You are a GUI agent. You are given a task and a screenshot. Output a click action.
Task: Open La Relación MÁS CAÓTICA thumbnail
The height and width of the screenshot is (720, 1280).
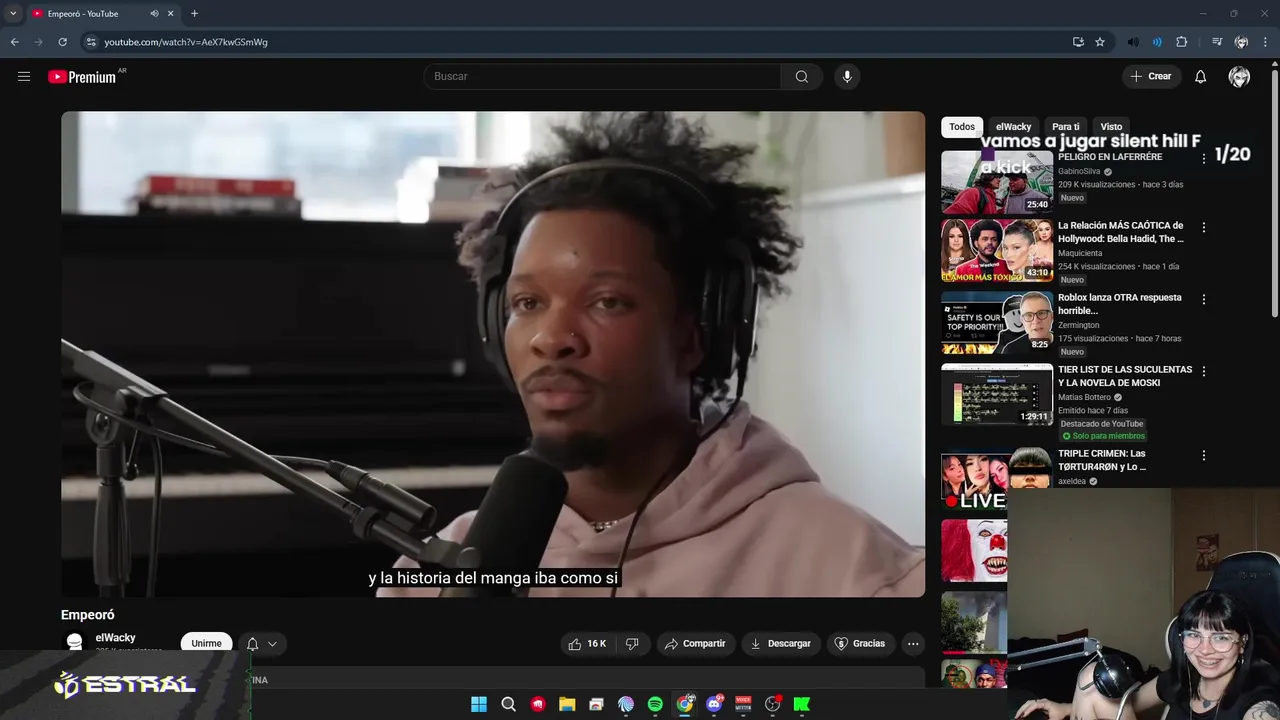point(997,250)
